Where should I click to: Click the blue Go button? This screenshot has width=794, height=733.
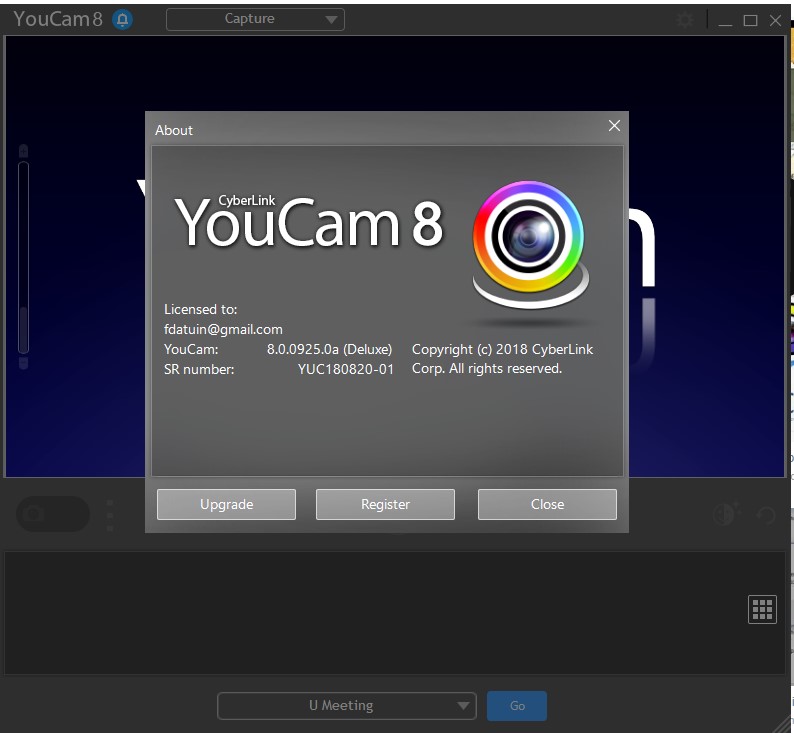coord(517,706)
